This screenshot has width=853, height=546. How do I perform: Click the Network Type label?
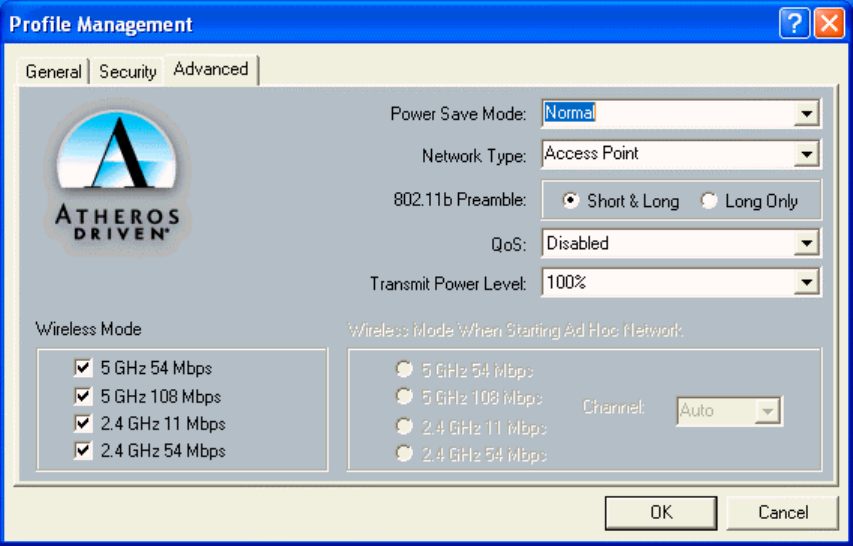point(474,156)
